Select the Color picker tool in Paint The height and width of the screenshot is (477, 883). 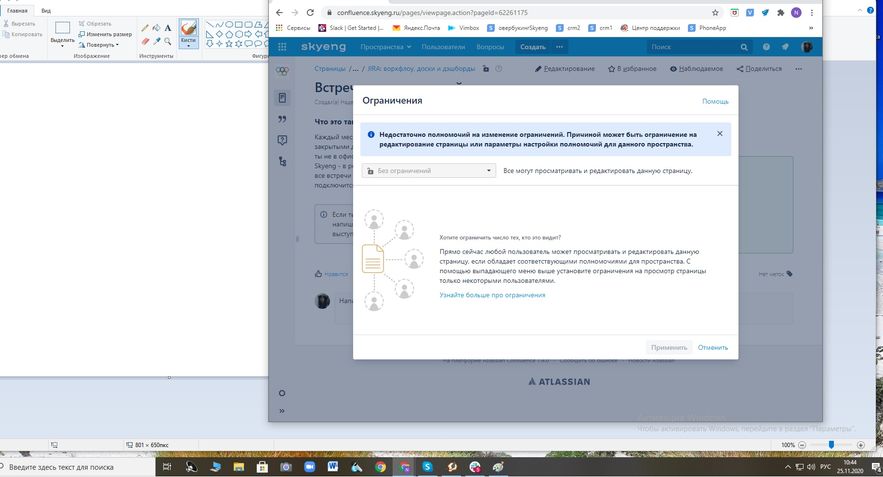[x=157, y=41]
